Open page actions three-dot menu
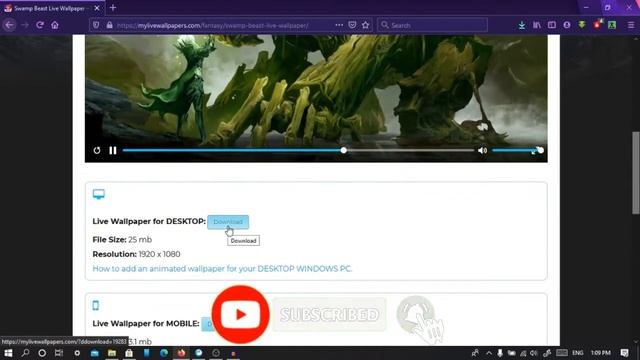 point(339,25)
